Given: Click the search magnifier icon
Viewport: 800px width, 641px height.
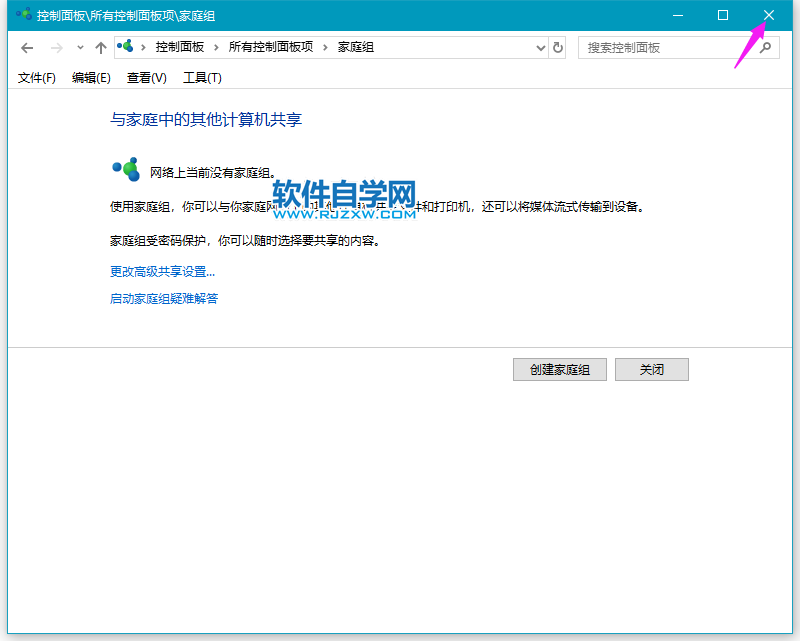Looking at the screenshot, I should tap(766, 47).
